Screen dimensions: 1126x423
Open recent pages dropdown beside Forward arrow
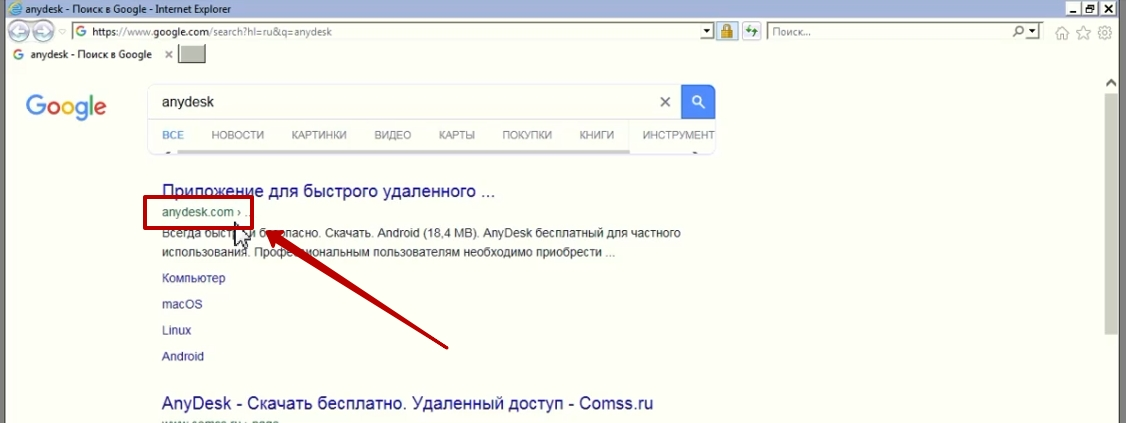coord(62,32)
